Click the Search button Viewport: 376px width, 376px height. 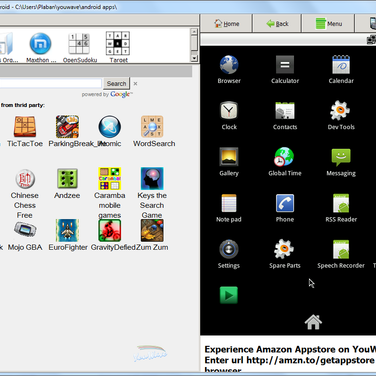click(116, 84)
